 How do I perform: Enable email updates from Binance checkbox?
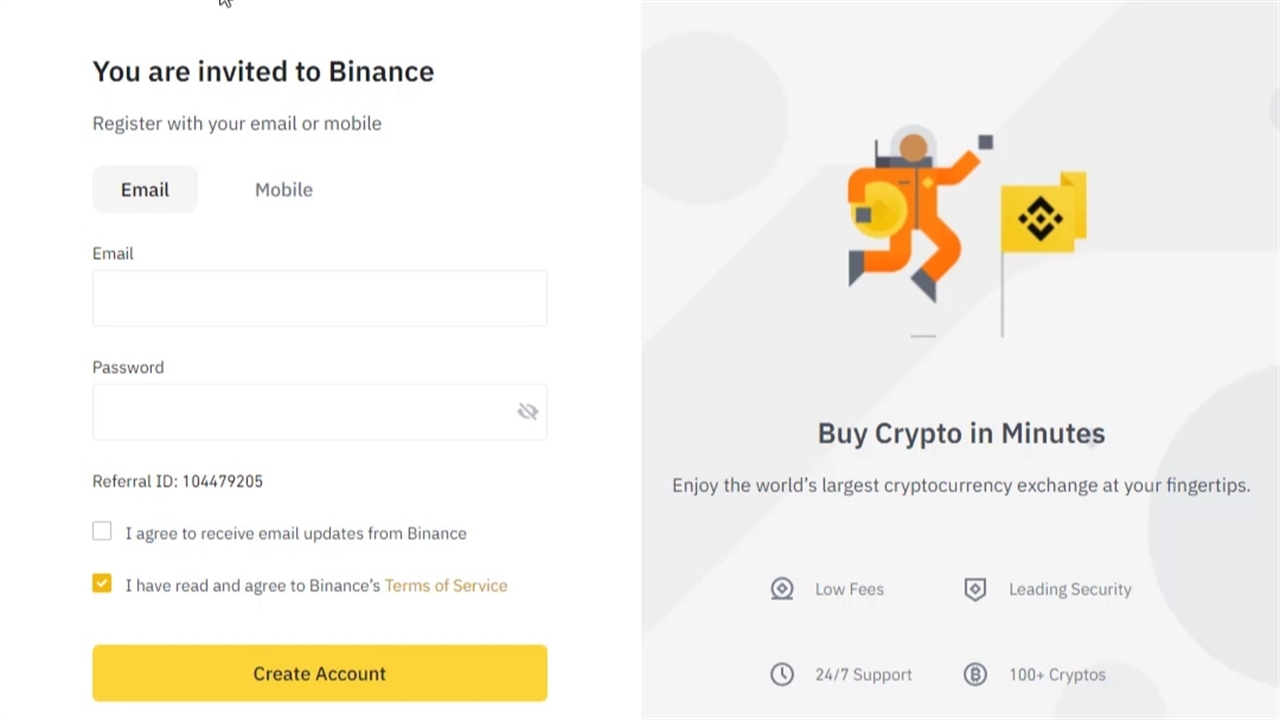click(102, 532)
